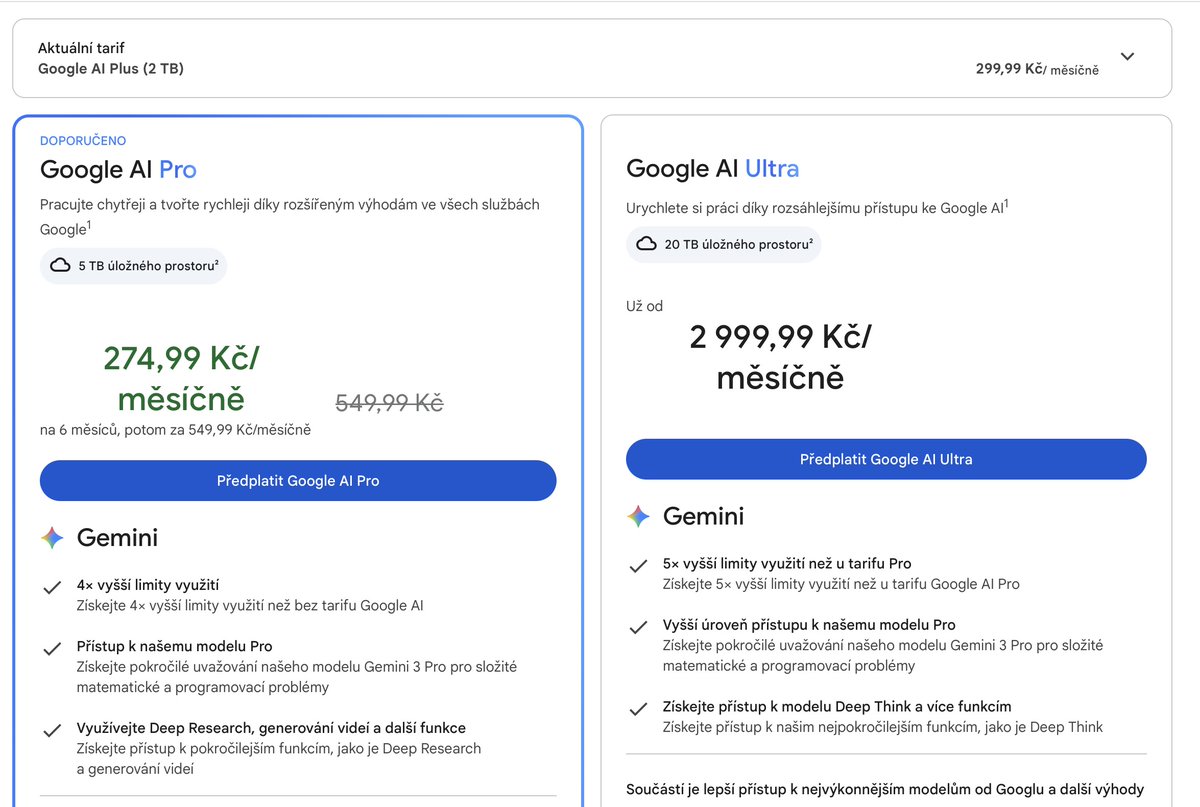Screen dimensions: 1200x807
Task: Click 'Využívejte Deep Research' feature title
Action: click(271, 728)
